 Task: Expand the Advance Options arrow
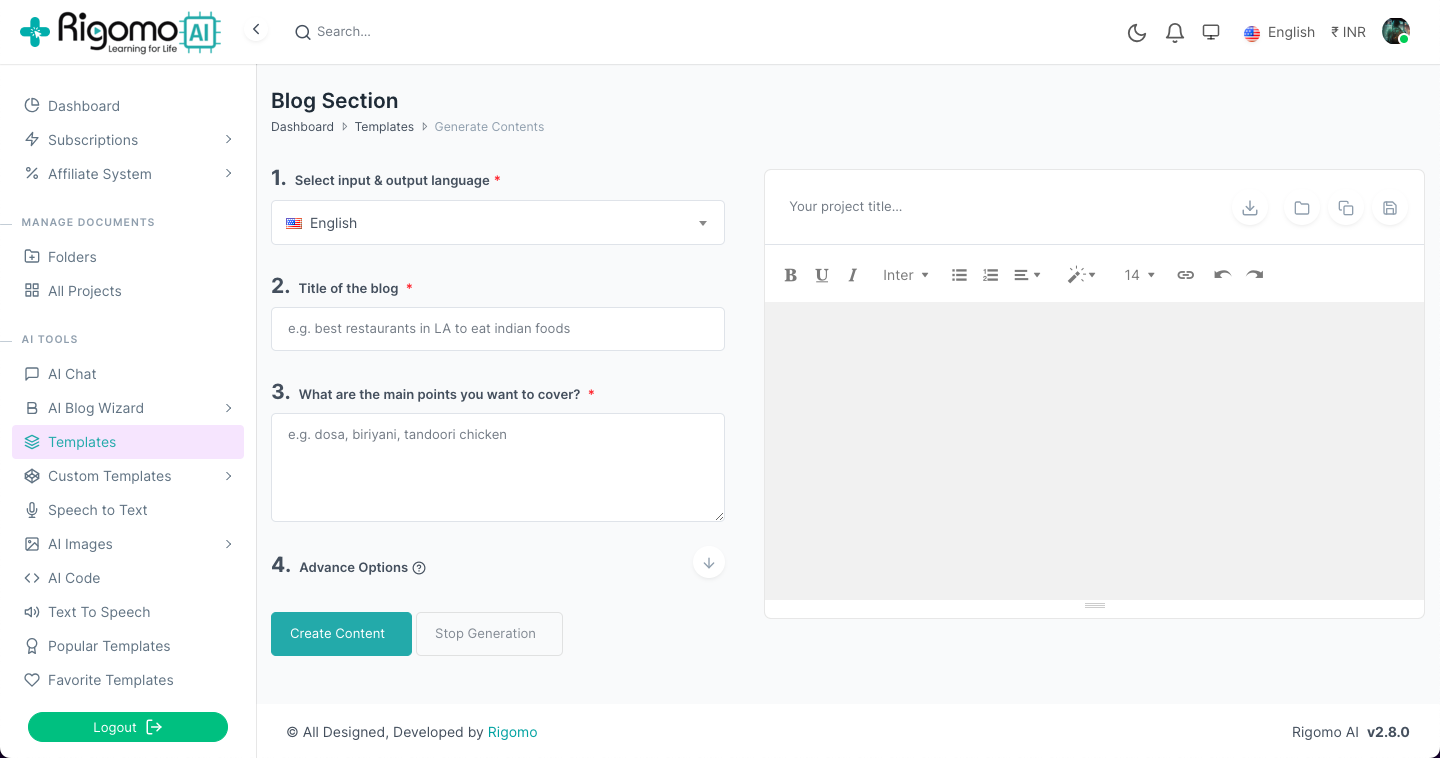pyautogui.click(x=708, y=564)
